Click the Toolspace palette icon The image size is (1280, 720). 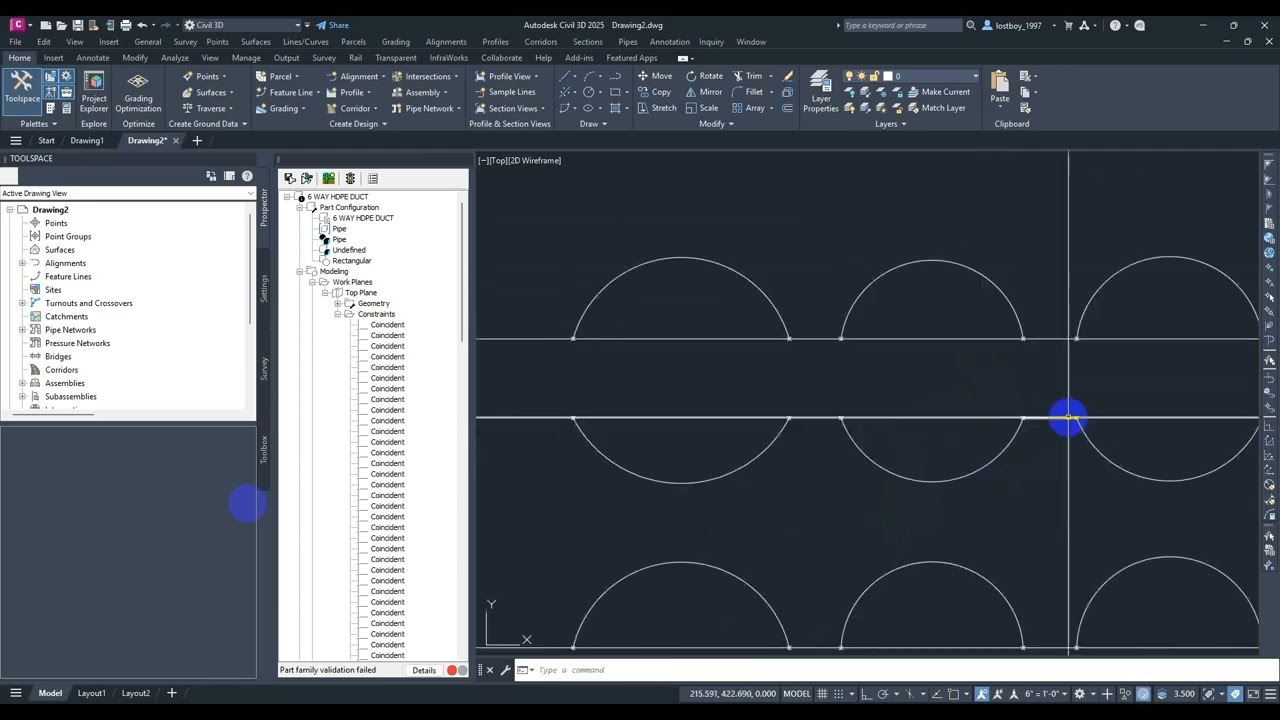22,86
